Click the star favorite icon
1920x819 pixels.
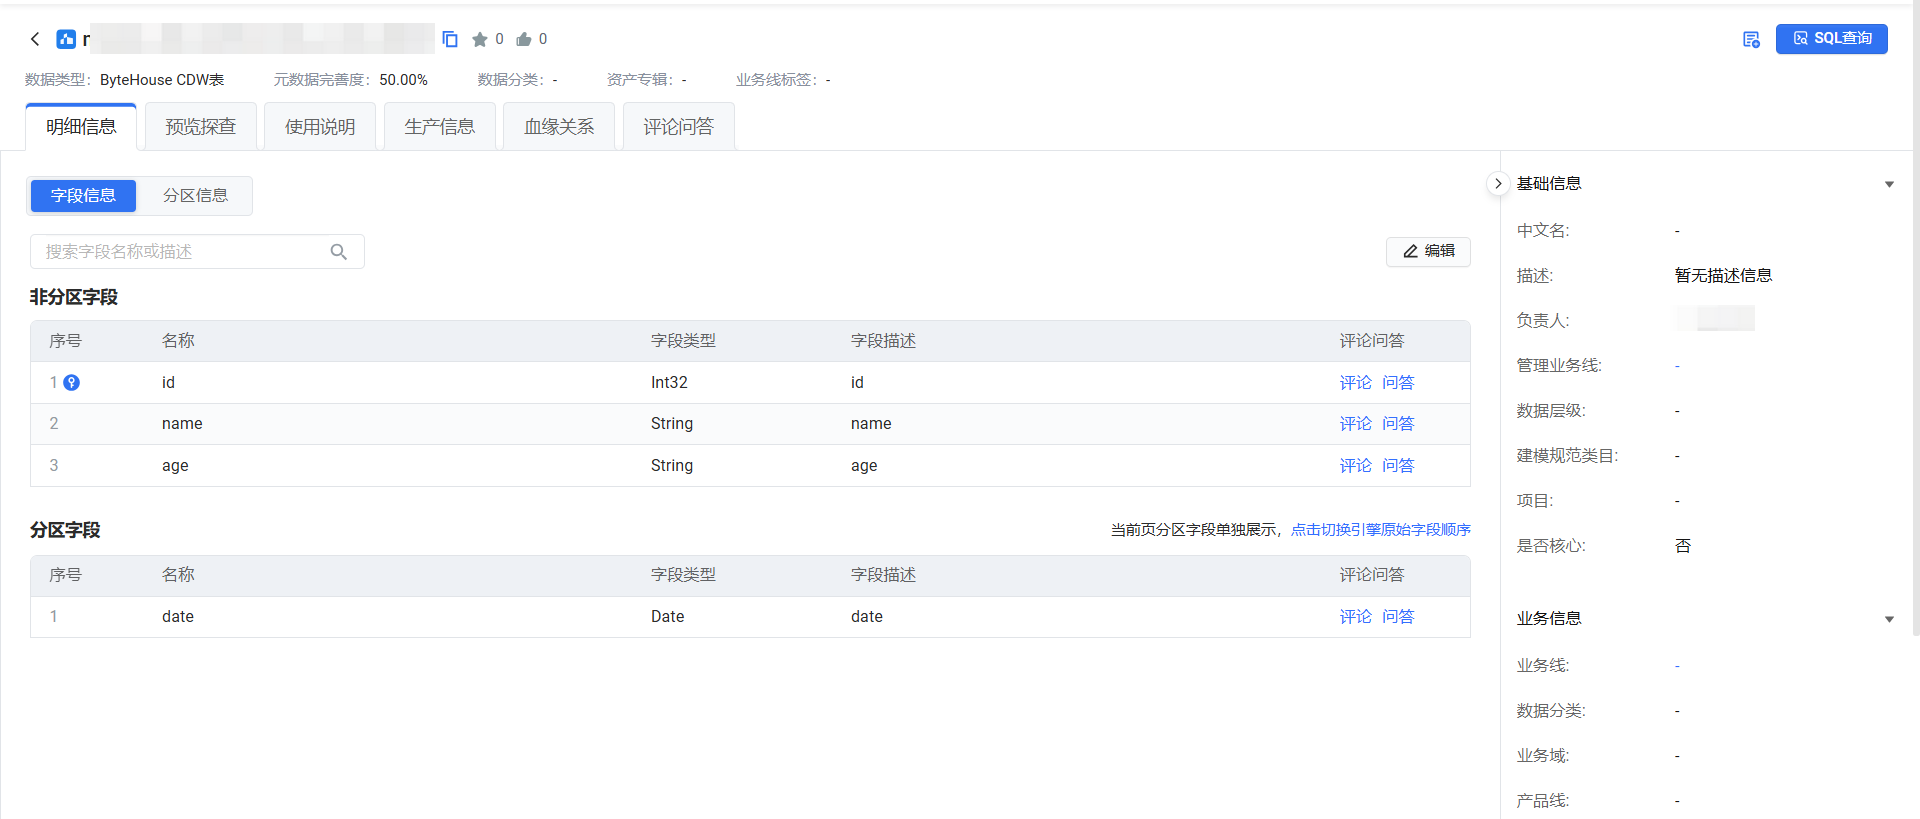click(480, 39)
